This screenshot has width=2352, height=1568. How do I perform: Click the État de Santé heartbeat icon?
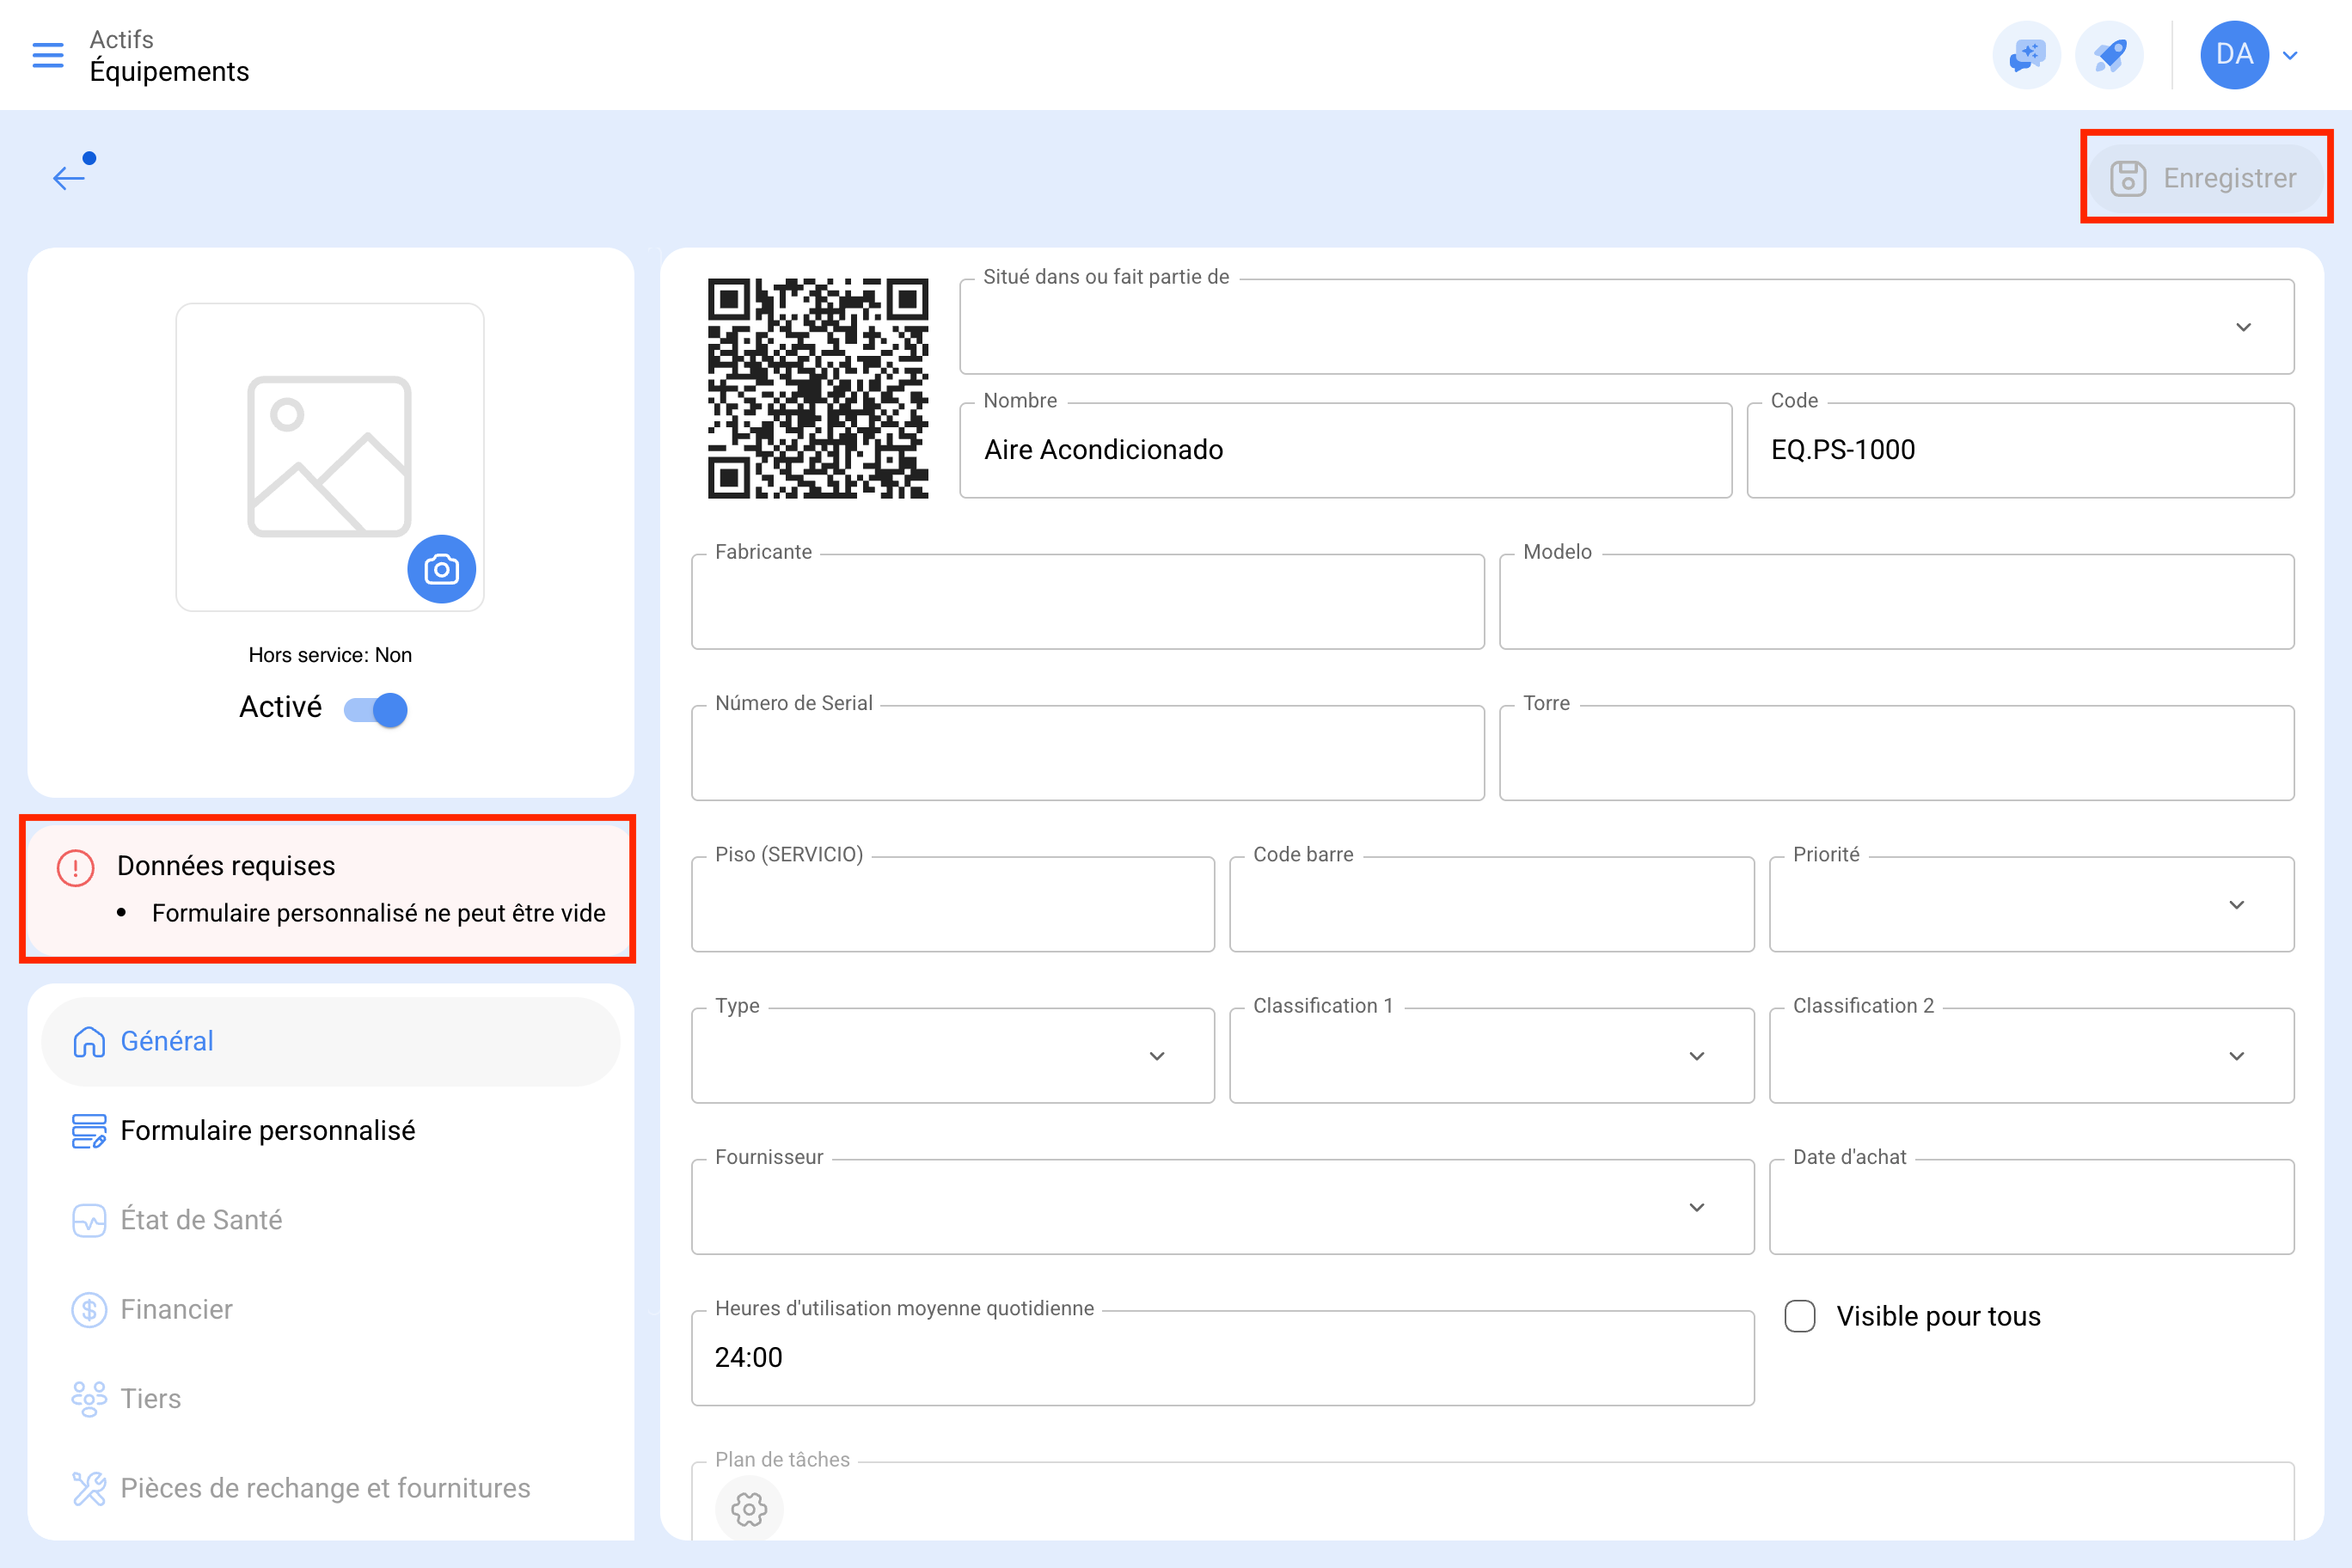click(89, 1220)
